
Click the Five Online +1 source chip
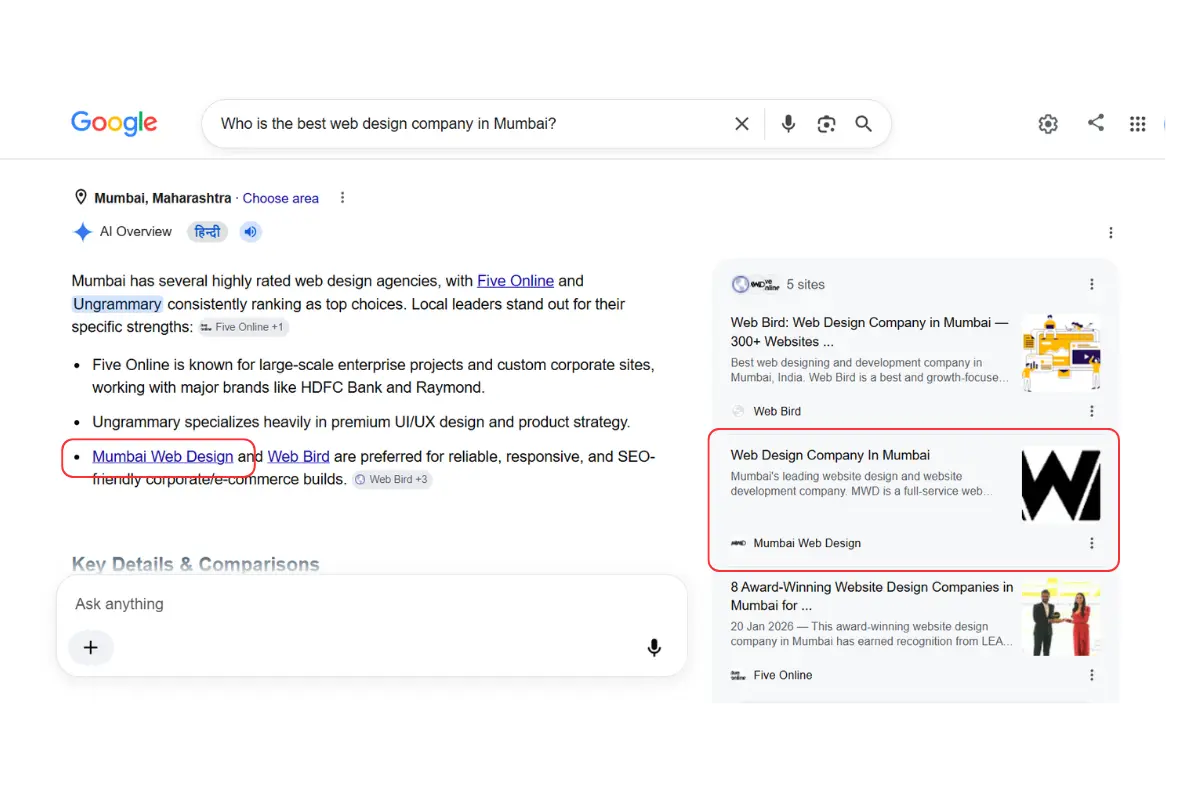(x=243, y=327)
